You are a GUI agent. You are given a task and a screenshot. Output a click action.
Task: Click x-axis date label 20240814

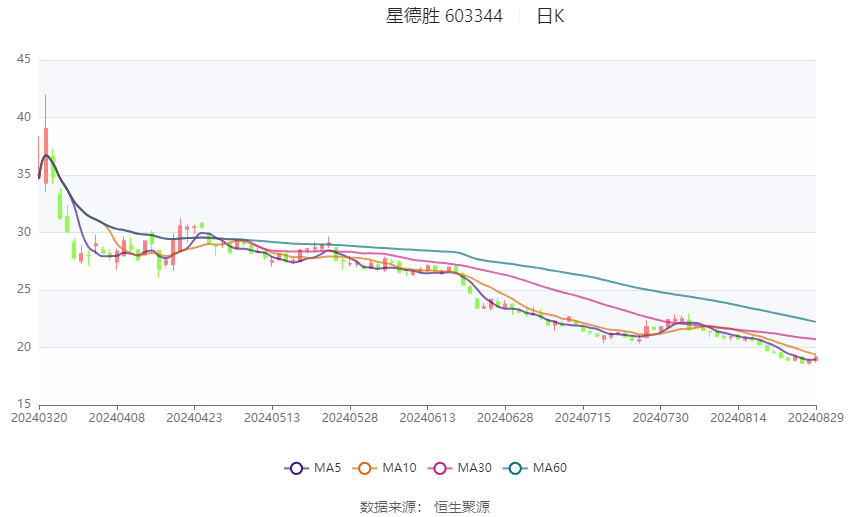[x=738, y=418]
